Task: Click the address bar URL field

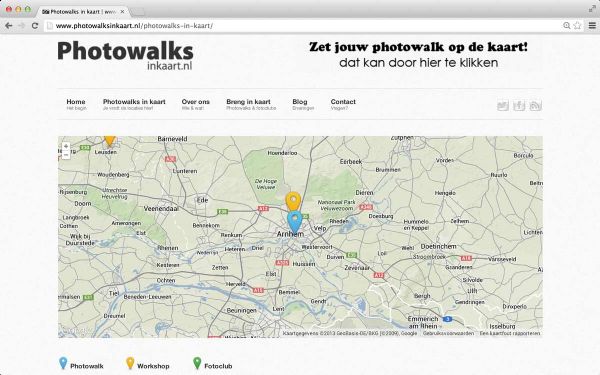Action: (302, 26)
